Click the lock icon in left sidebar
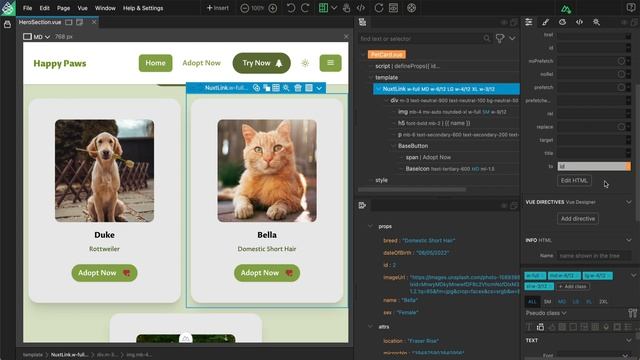Screen dimensions: 640x360 7,24
